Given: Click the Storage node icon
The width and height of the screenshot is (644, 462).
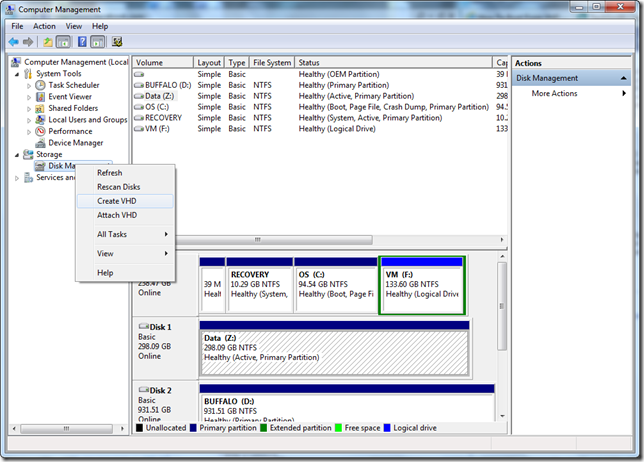Looking at the screenshot, I should point(28,154).
